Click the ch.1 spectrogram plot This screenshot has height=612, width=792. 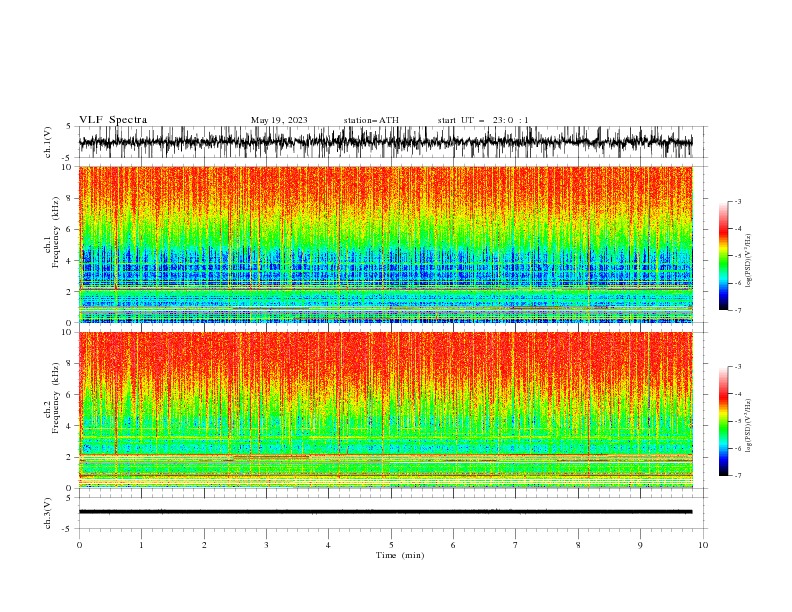(385, 244)
